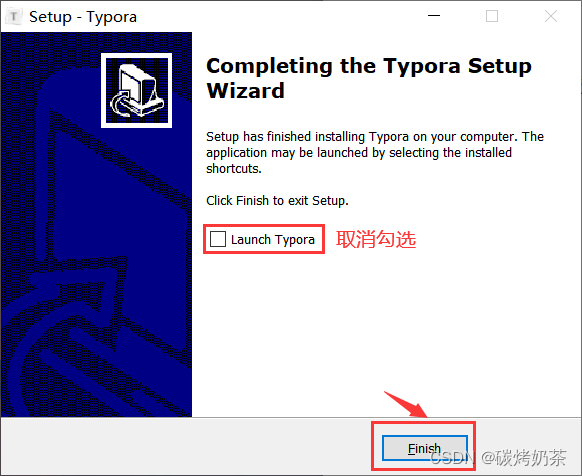582x476 pixels.
Task: Click the word 'Wizard' in the heading
Action: click(245, 91)
